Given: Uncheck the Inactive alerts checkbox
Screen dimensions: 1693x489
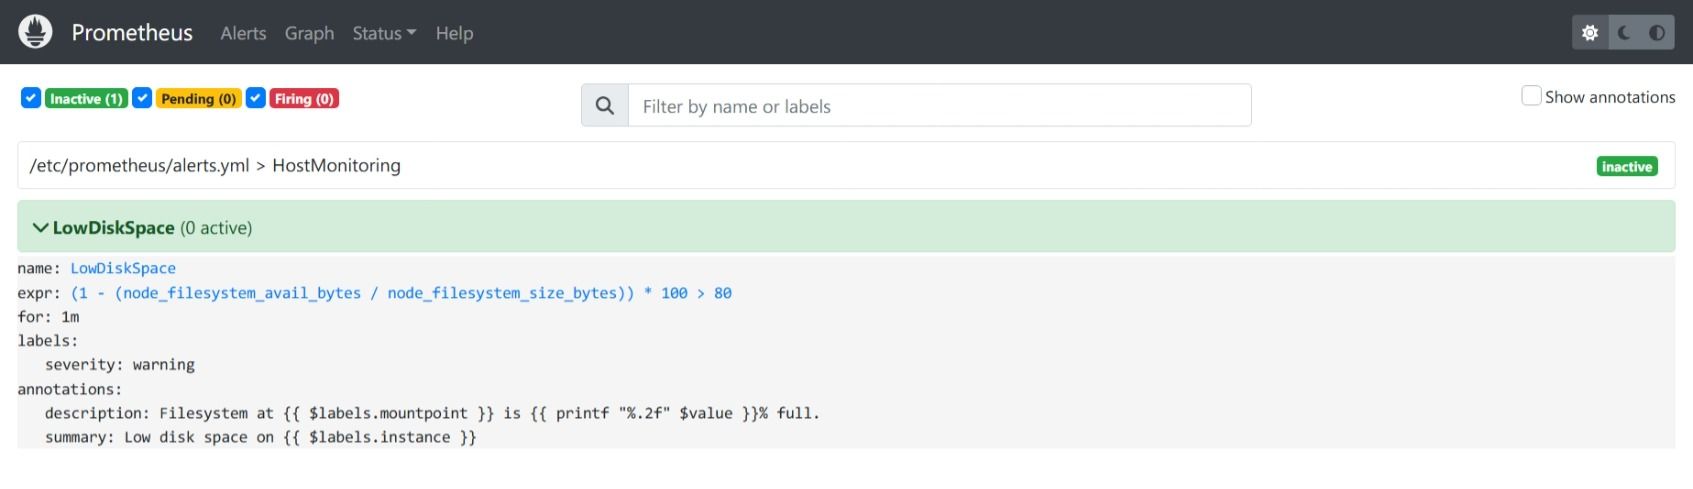Looking at the screenshot, I should pos(31,98).
